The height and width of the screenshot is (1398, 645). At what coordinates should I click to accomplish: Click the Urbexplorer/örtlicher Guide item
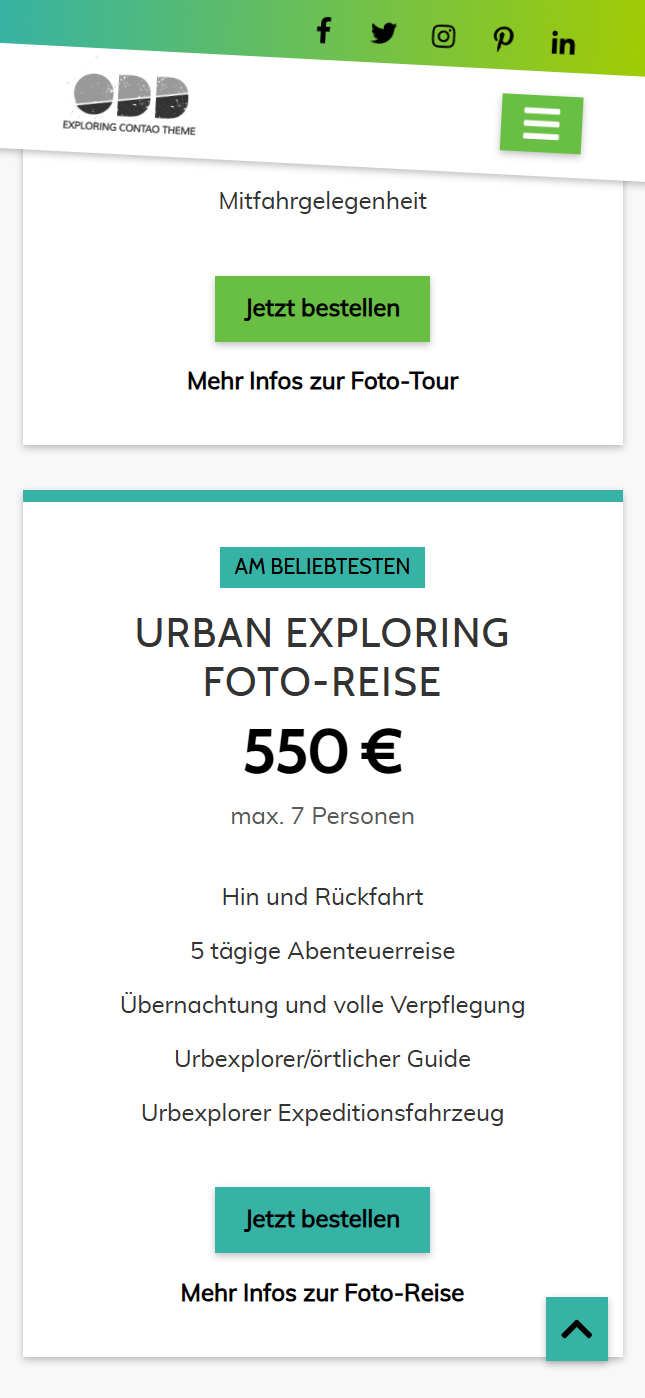tap(322, 1059)
